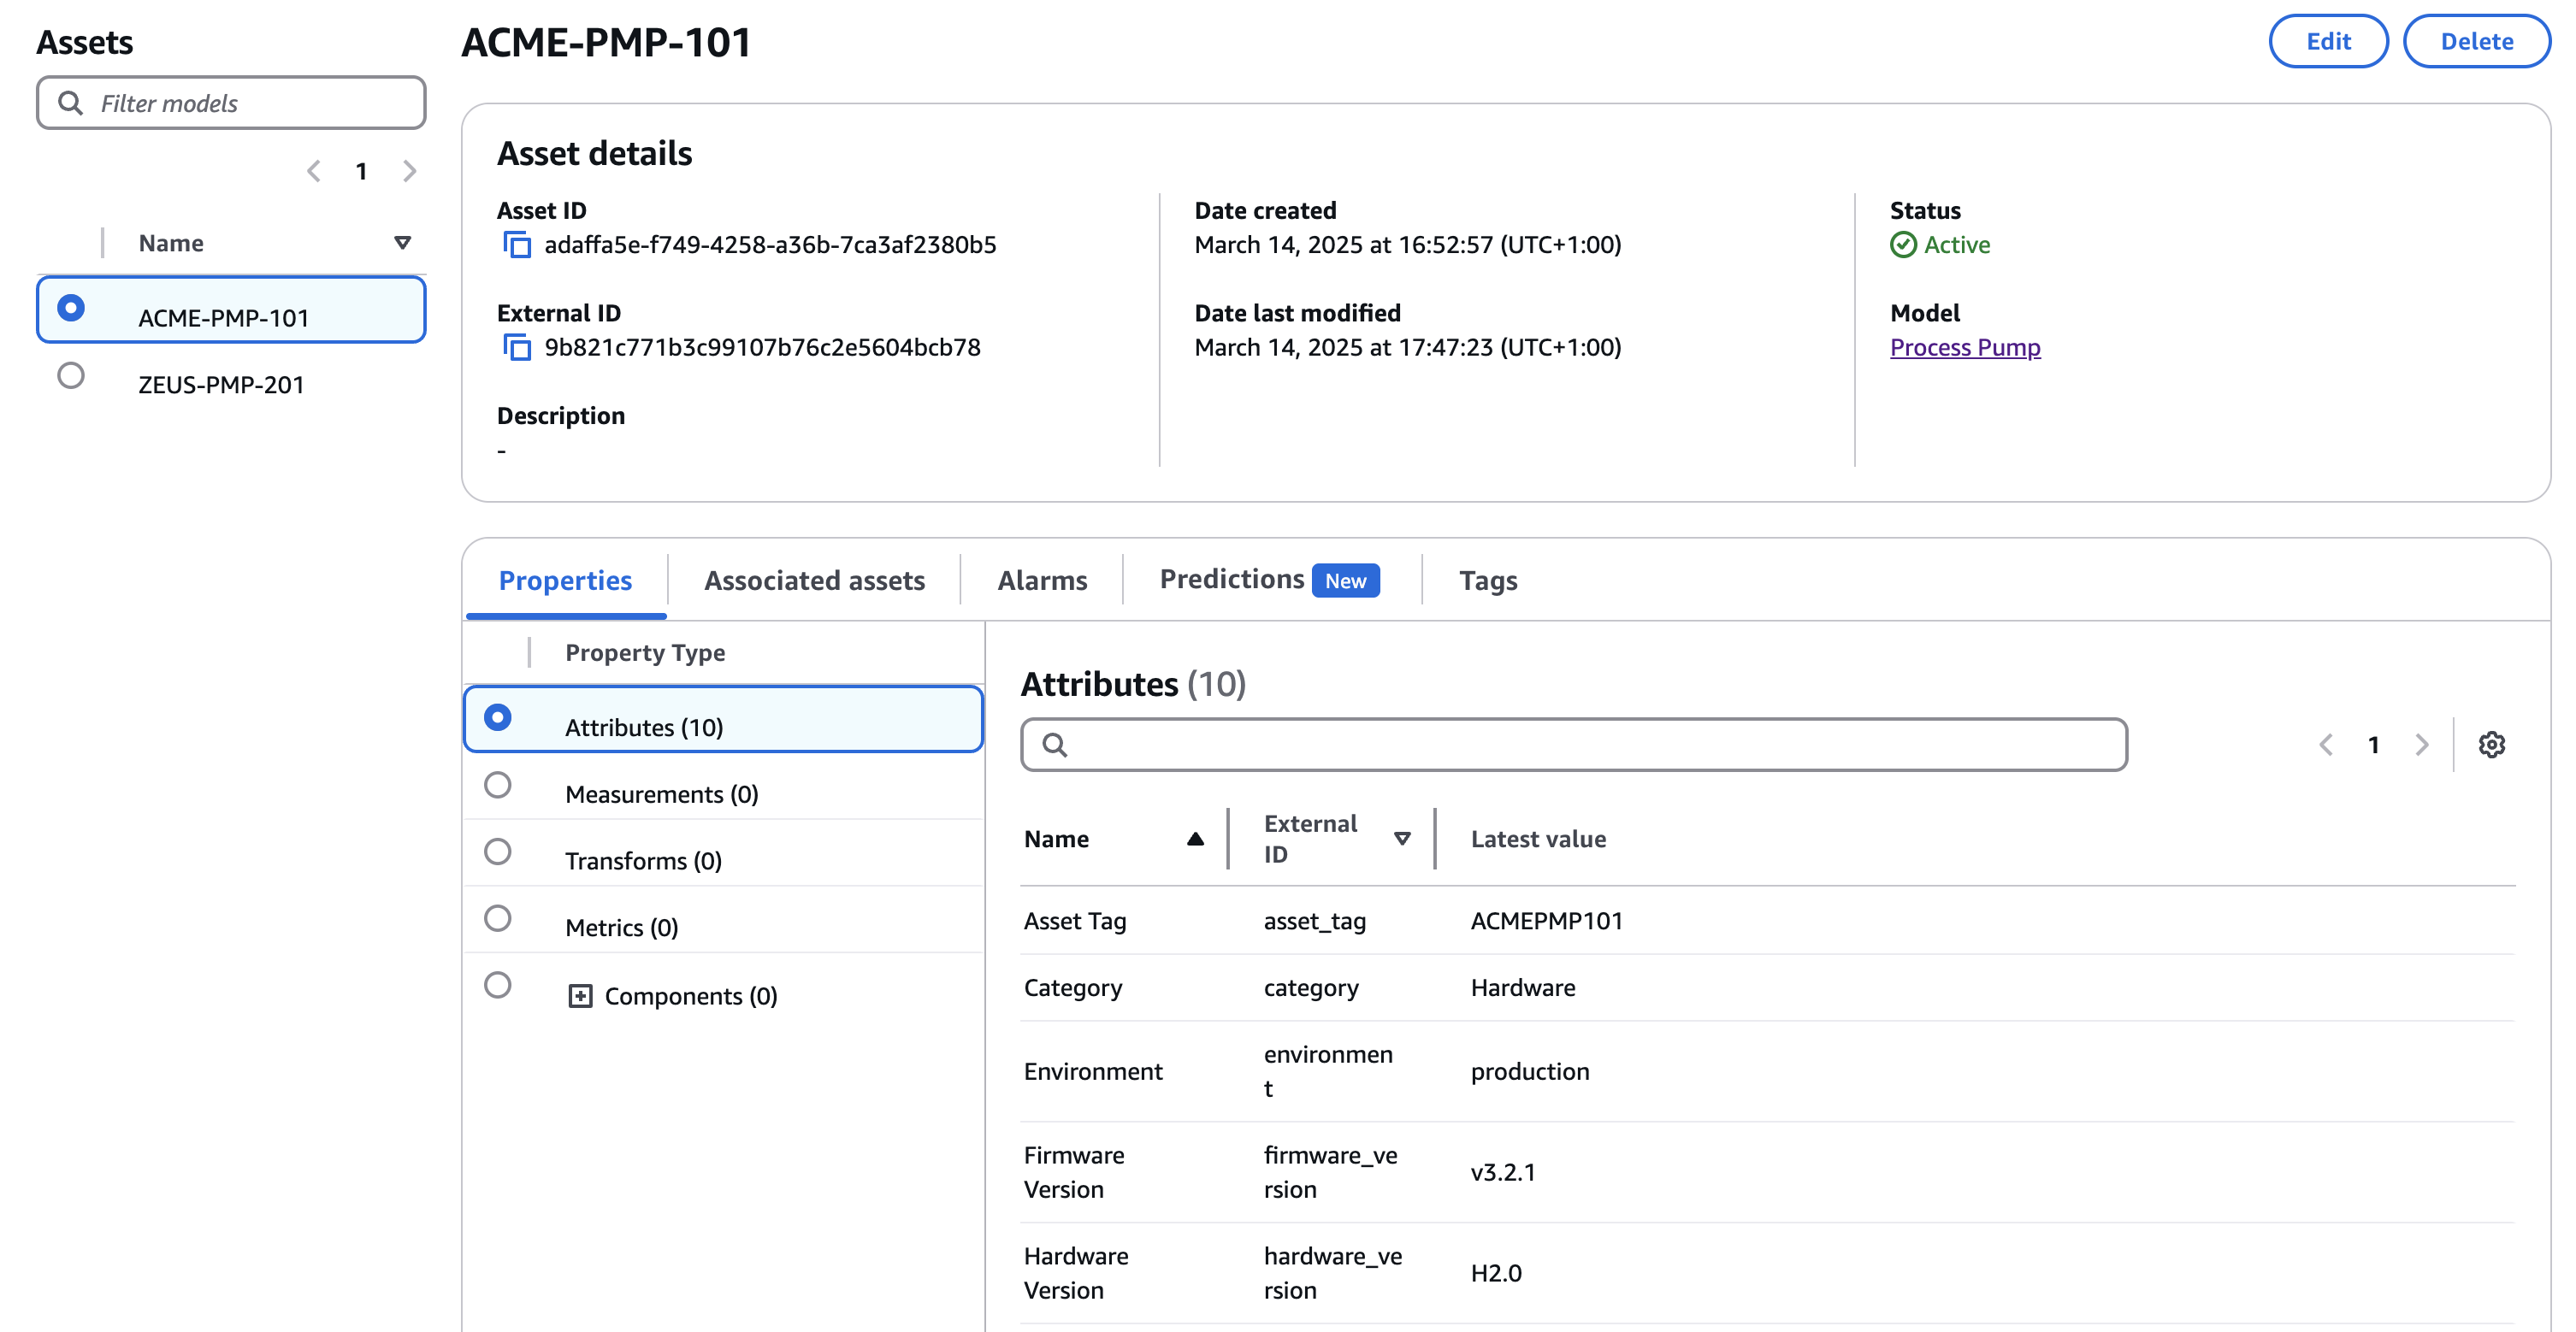2576x1332 pixels.
Task: Sort assets by Name using the triangle
Action: click(x=401, y=242)
